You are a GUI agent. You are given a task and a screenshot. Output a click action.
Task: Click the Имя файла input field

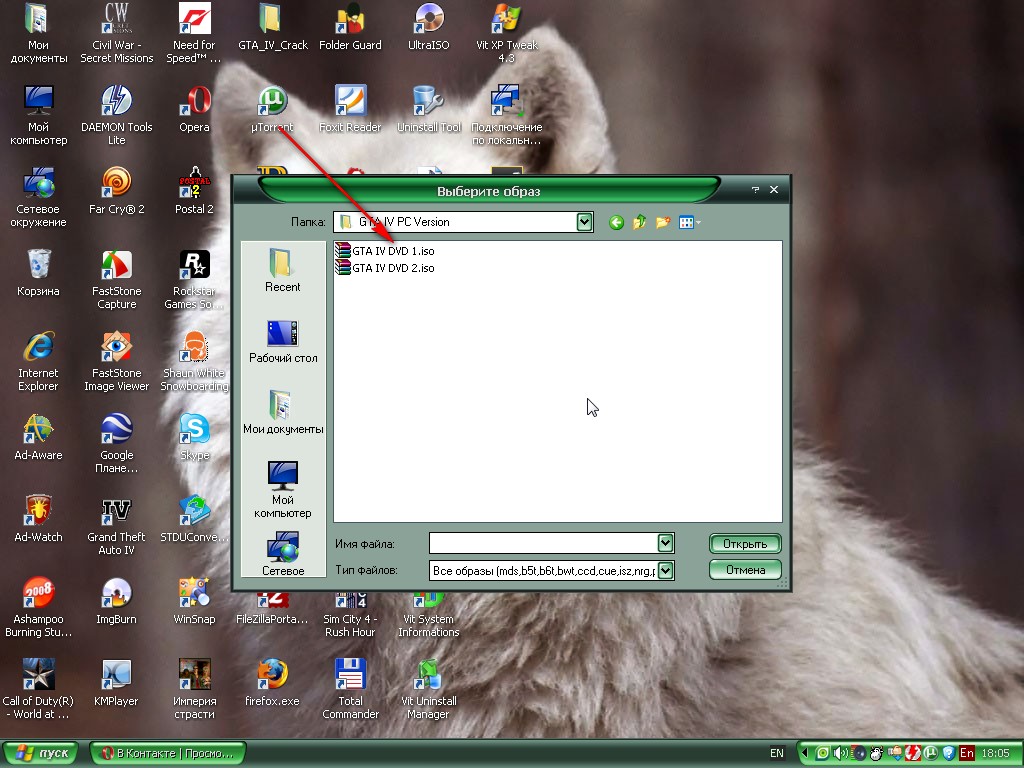click(543, 543)
